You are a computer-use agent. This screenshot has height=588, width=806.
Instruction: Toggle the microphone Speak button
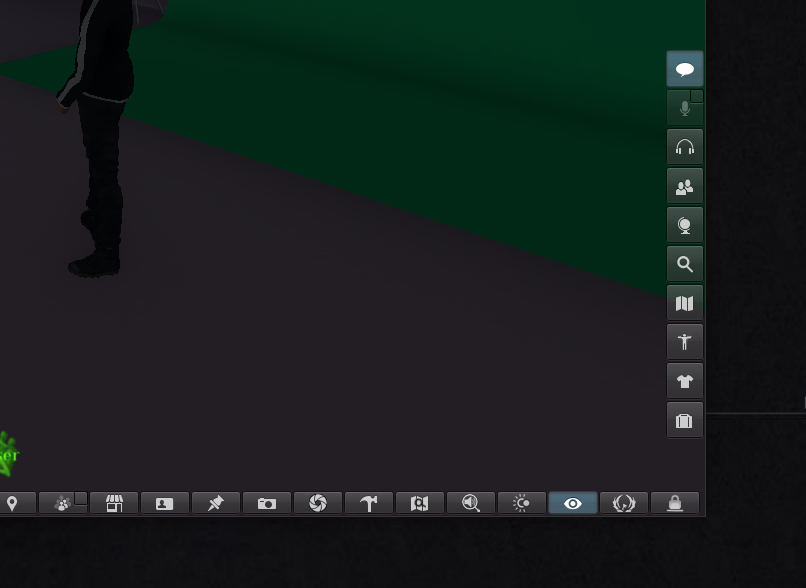pos(685,108)
